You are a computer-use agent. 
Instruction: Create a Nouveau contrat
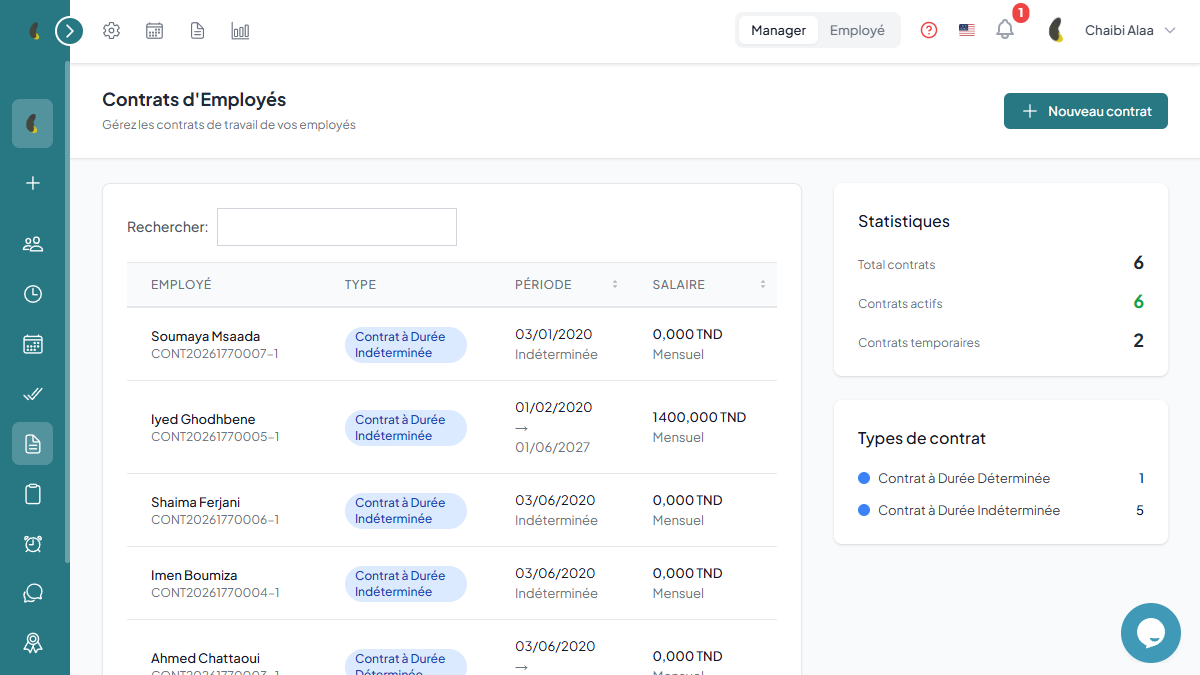[x=1086, y=111]
